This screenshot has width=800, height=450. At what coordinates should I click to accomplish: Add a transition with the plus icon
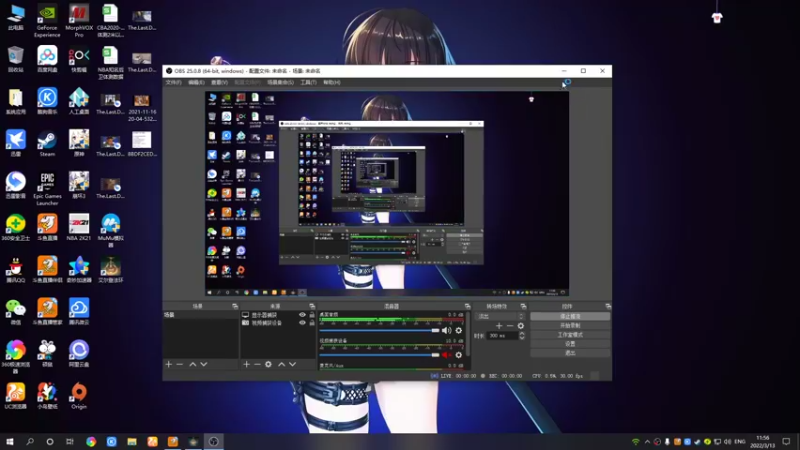pyautogui.click(x=499, y=326)
